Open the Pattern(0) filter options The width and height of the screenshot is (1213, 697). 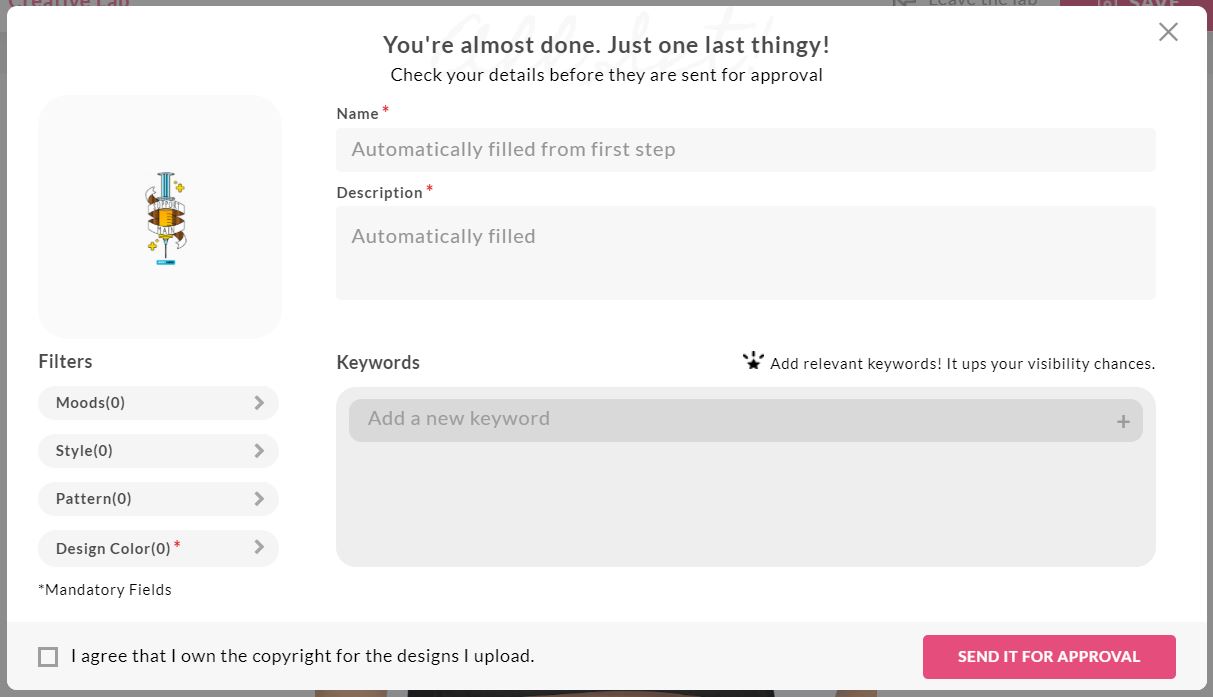tap(158, 499)
